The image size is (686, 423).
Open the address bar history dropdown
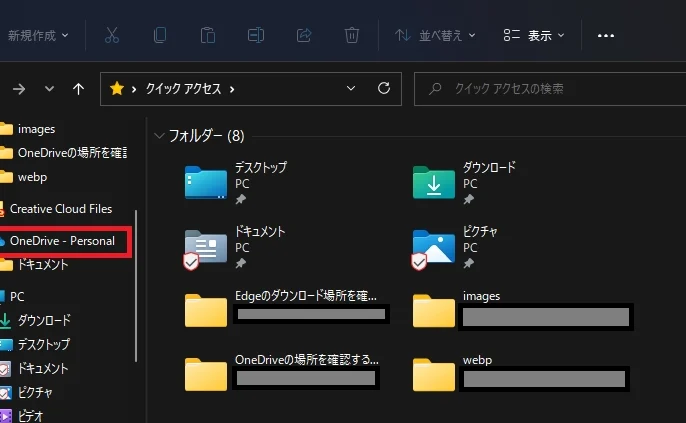[351, 88]
